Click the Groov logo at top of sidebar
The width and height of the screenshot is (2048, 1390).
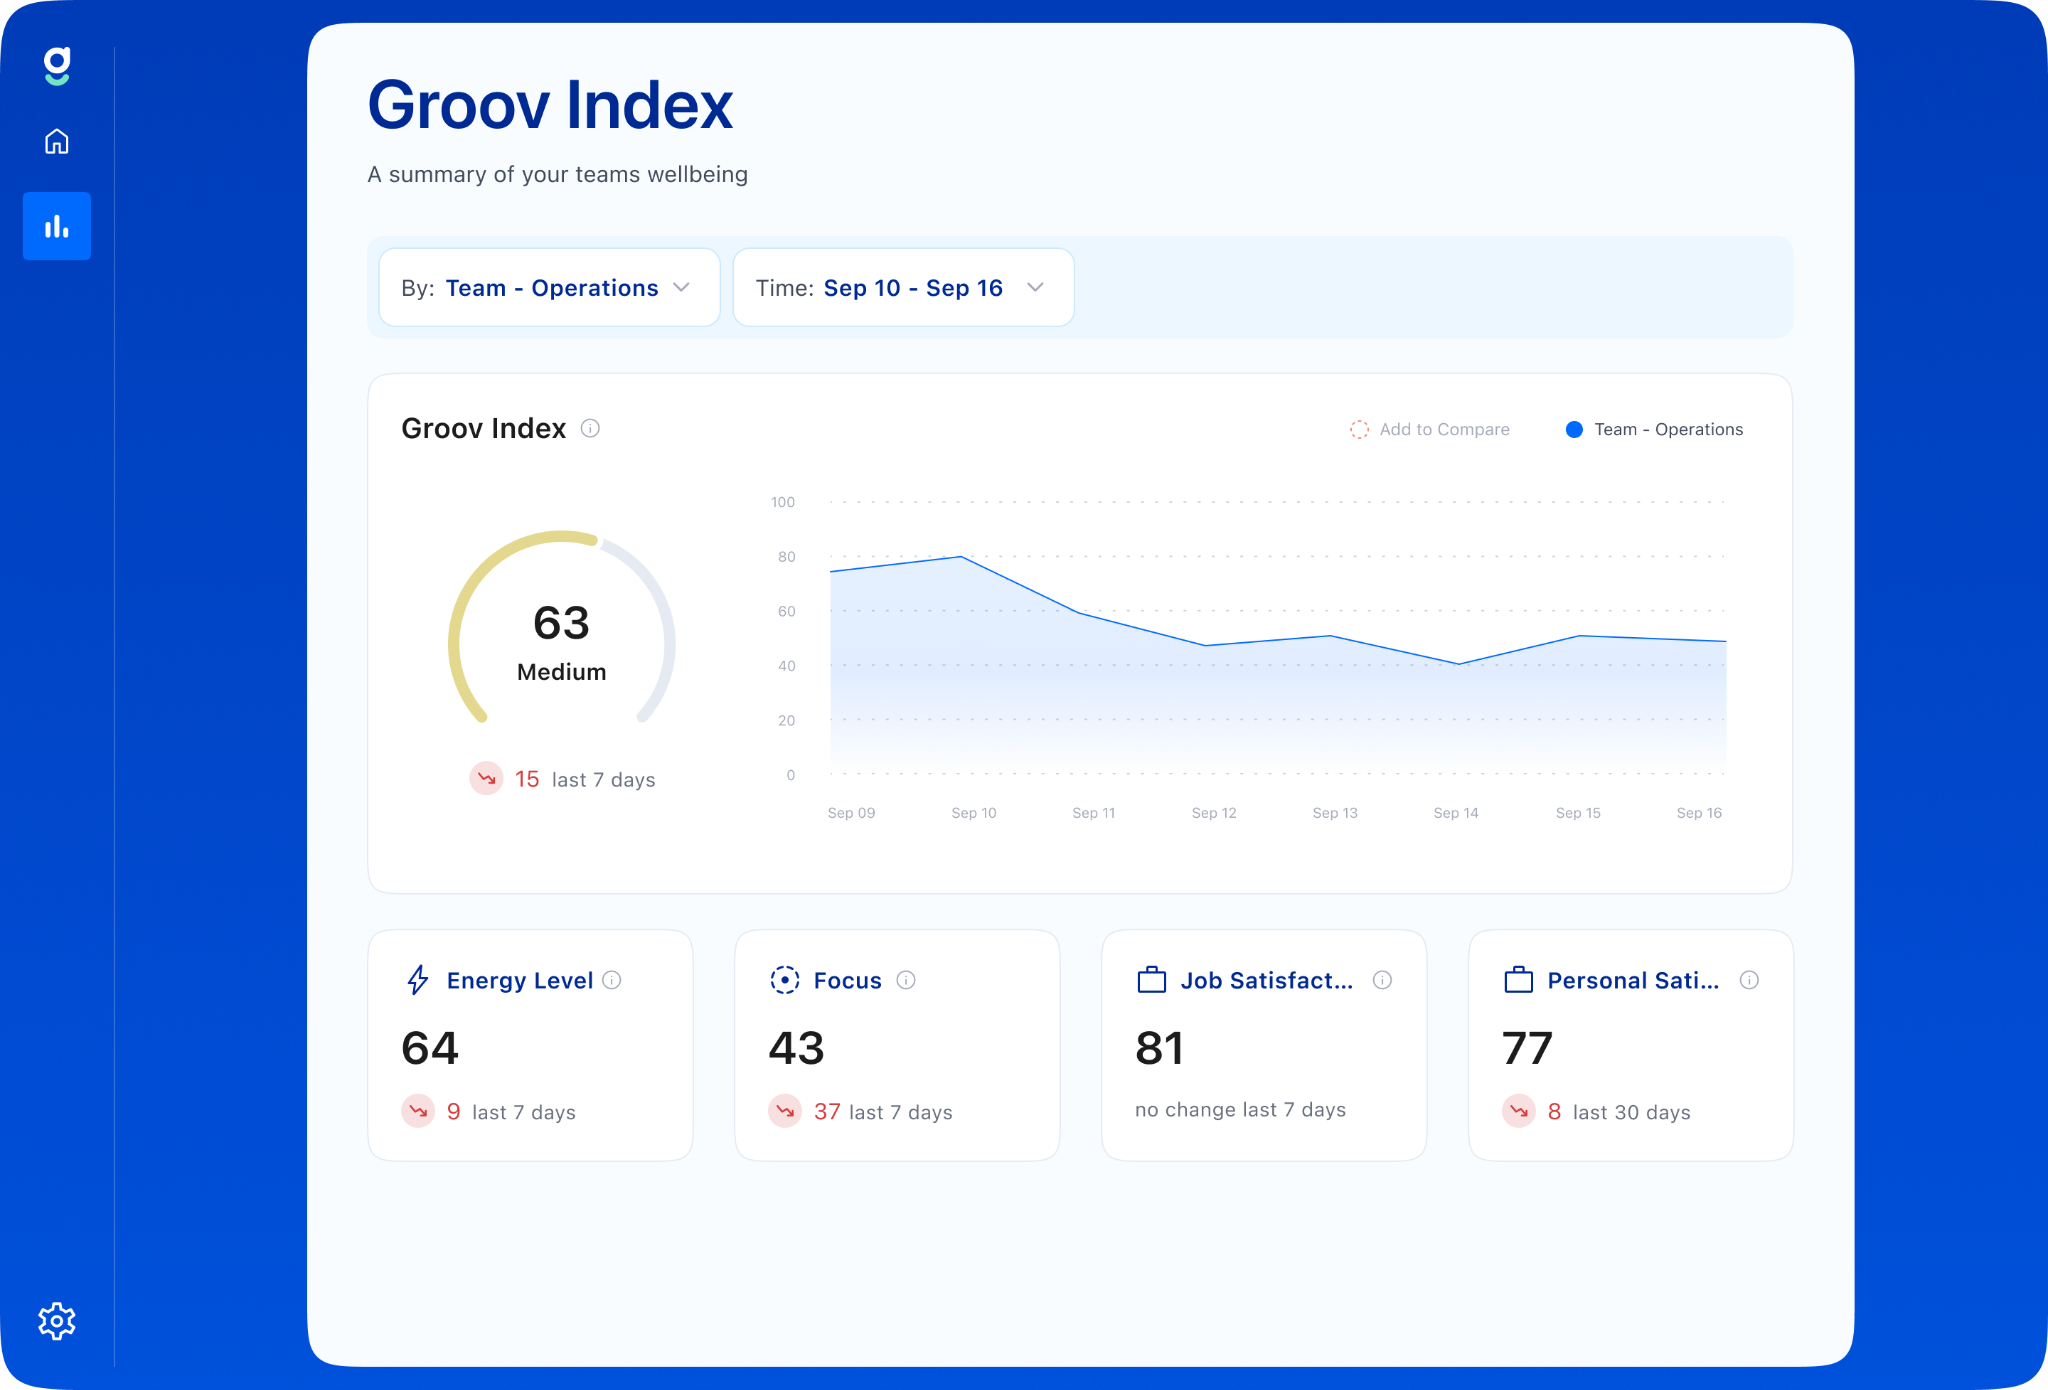(57, 66)
